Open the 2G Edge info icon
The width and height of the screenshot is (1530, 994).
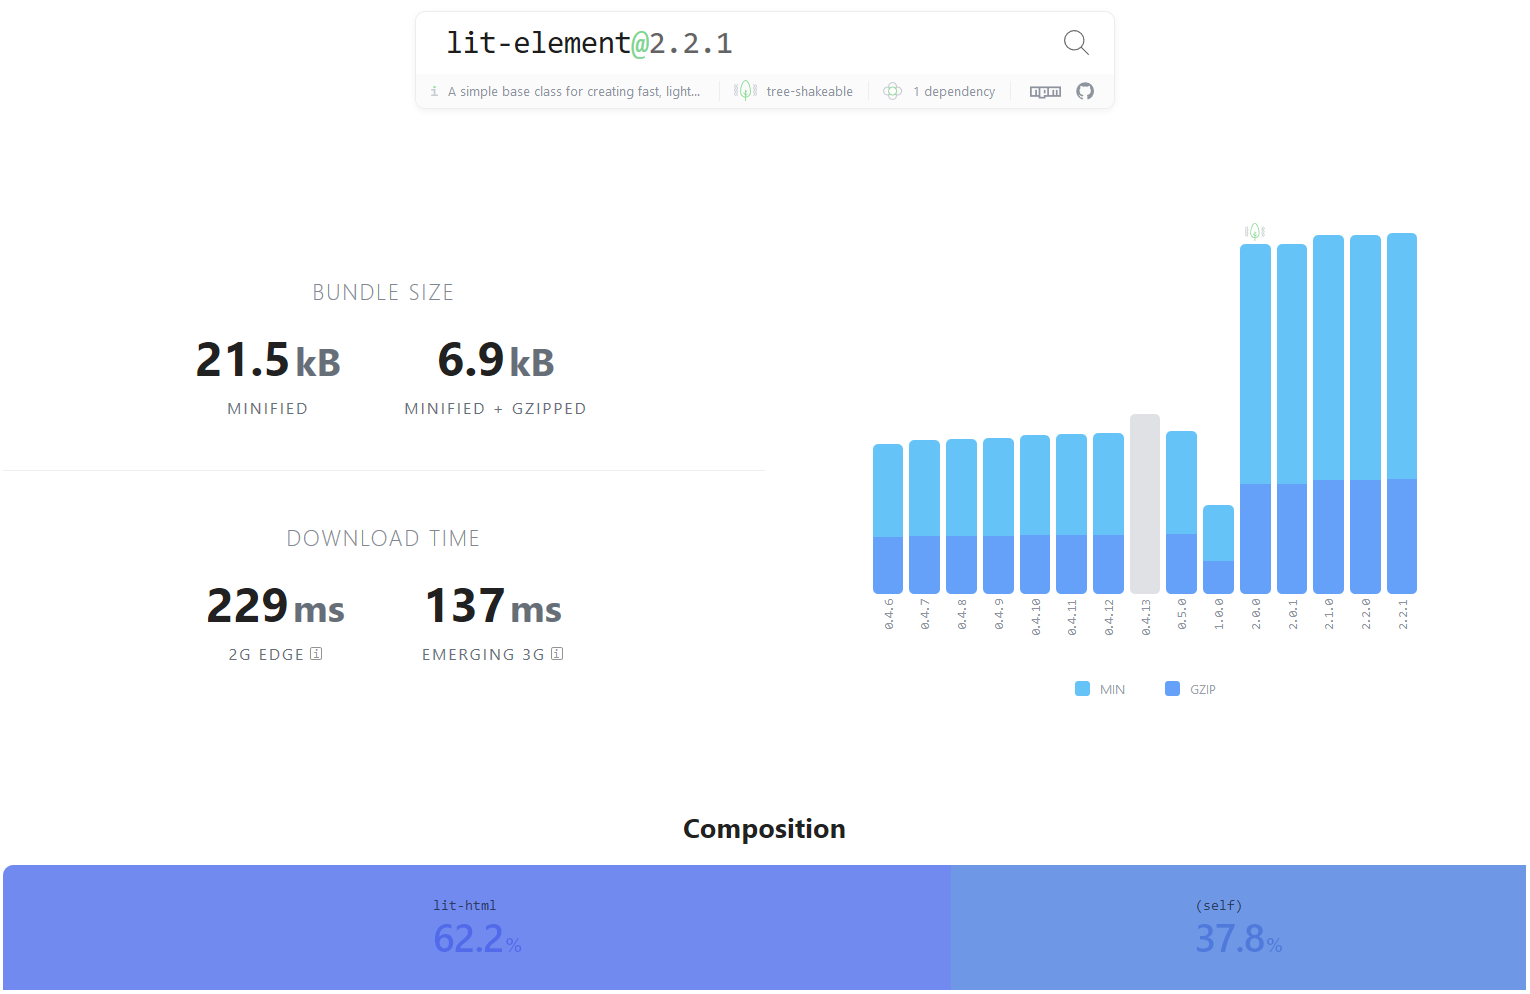tap(316, 654)
